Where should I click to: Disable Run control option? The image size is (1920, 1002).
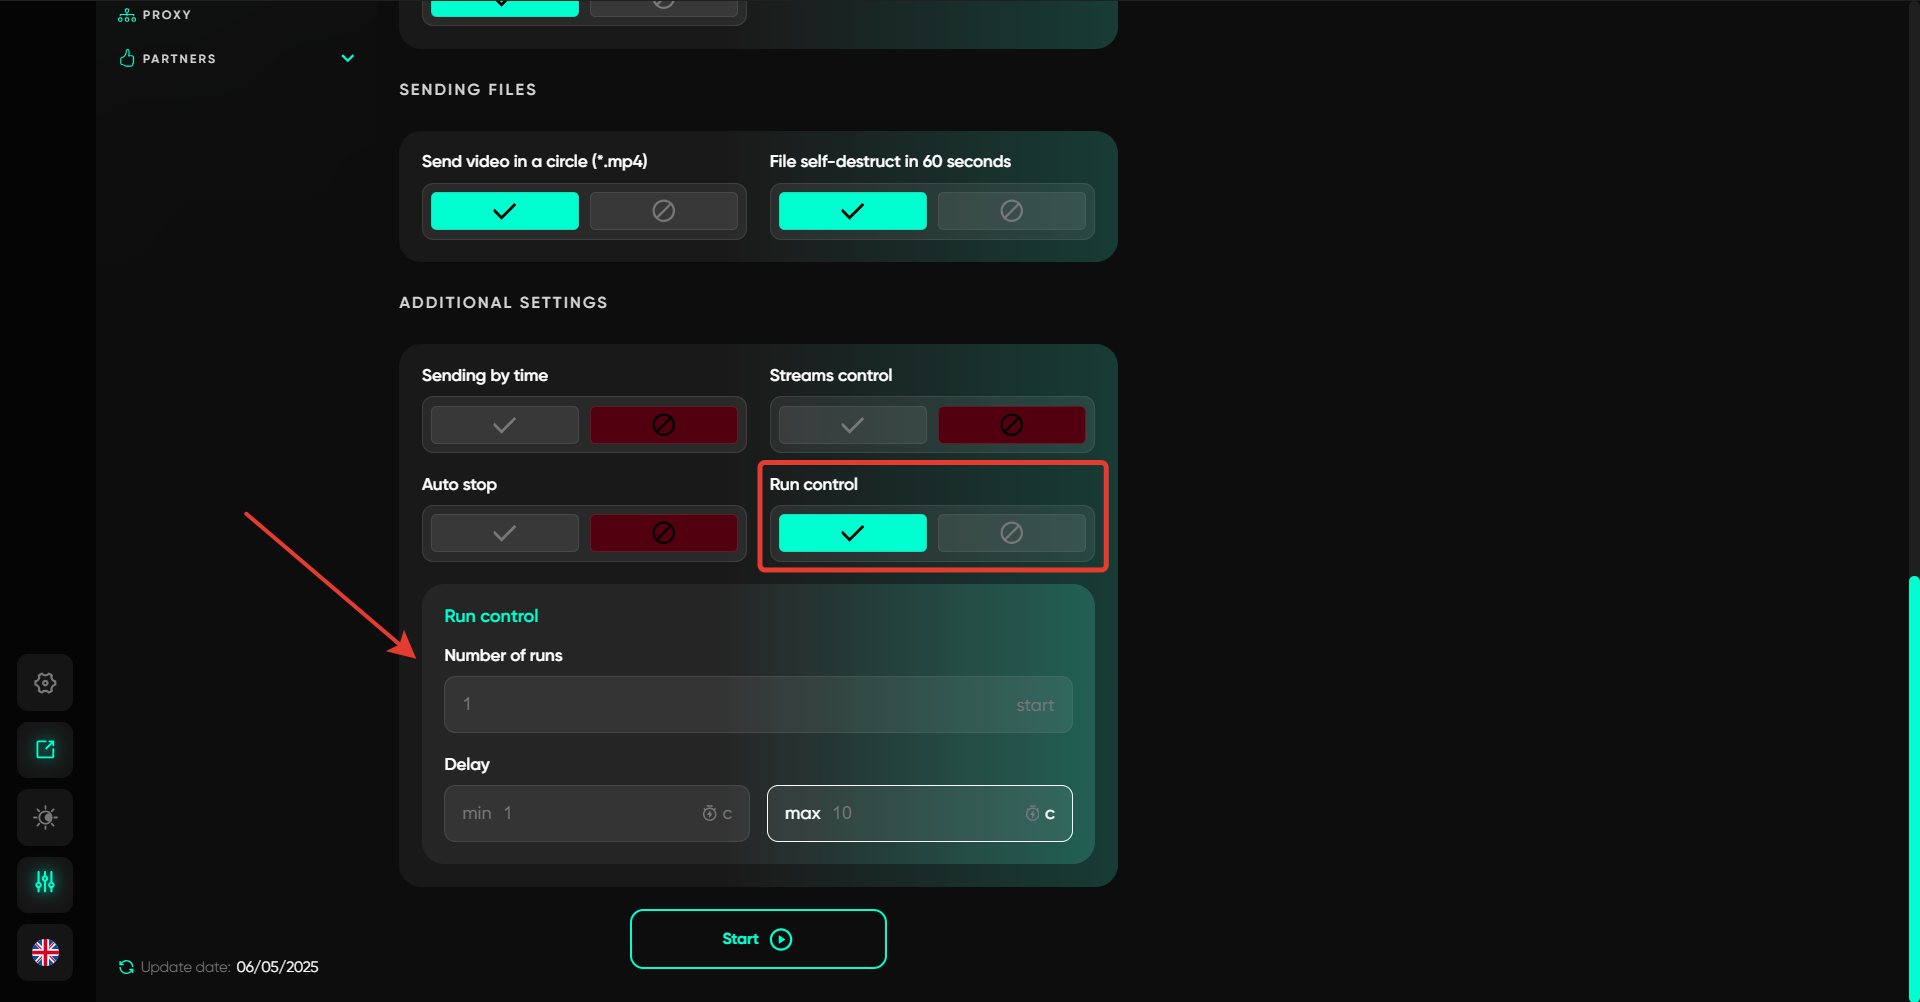[x=1011, y=533]
